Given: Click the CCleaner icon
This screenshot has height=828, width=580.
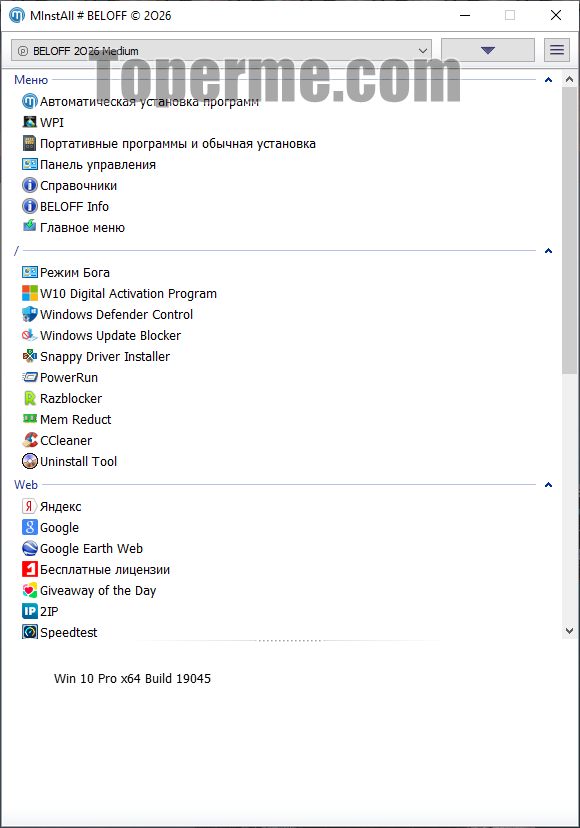Looking at the screenshot, I should 30,440.
